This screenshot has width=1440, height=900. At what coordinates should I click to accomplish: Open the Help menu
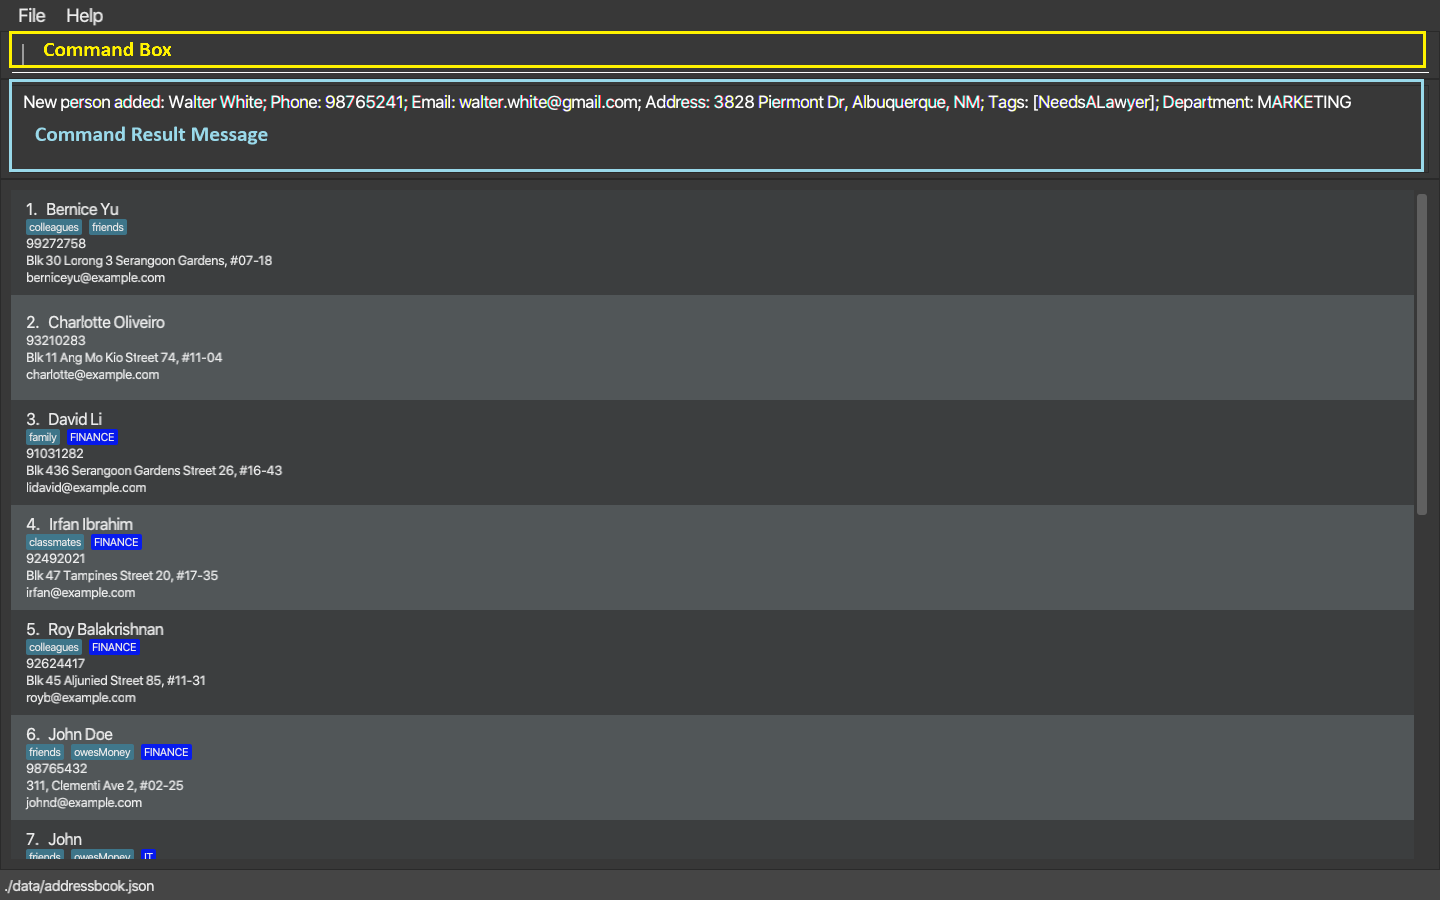(84, 15)
